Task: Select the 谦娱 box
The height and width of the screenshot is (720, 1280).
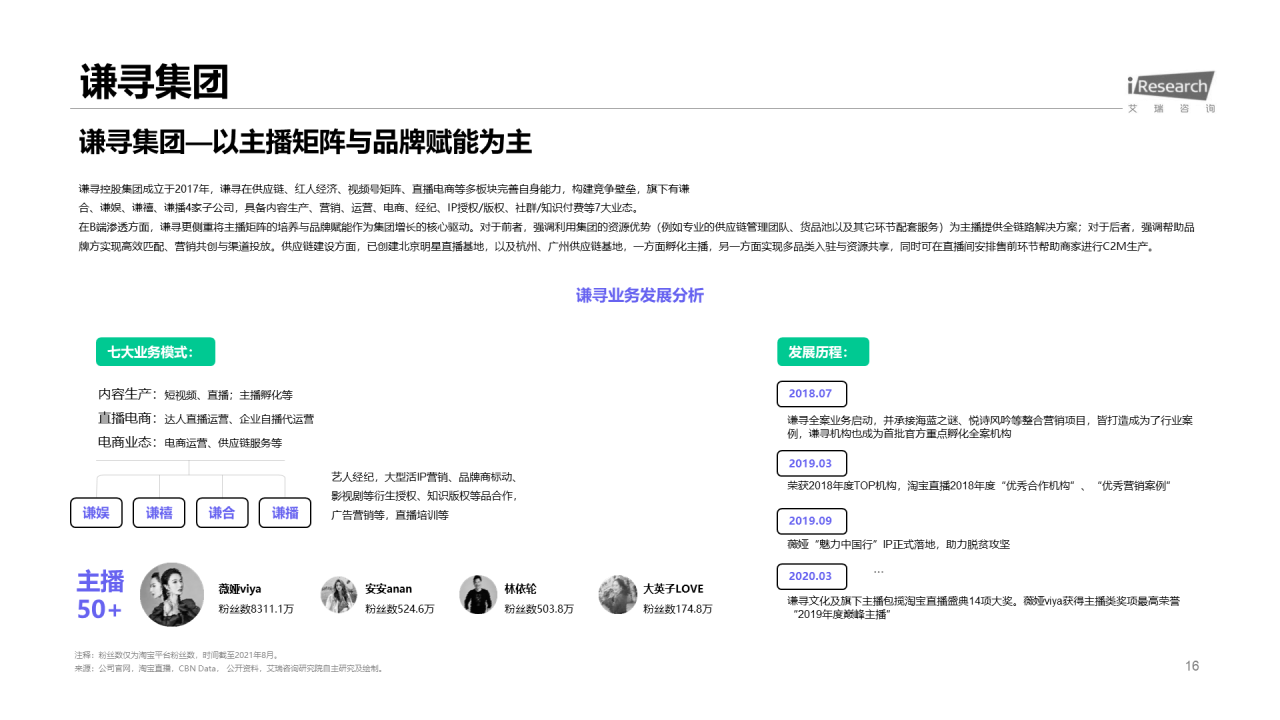Action: [x=96, y=513]
